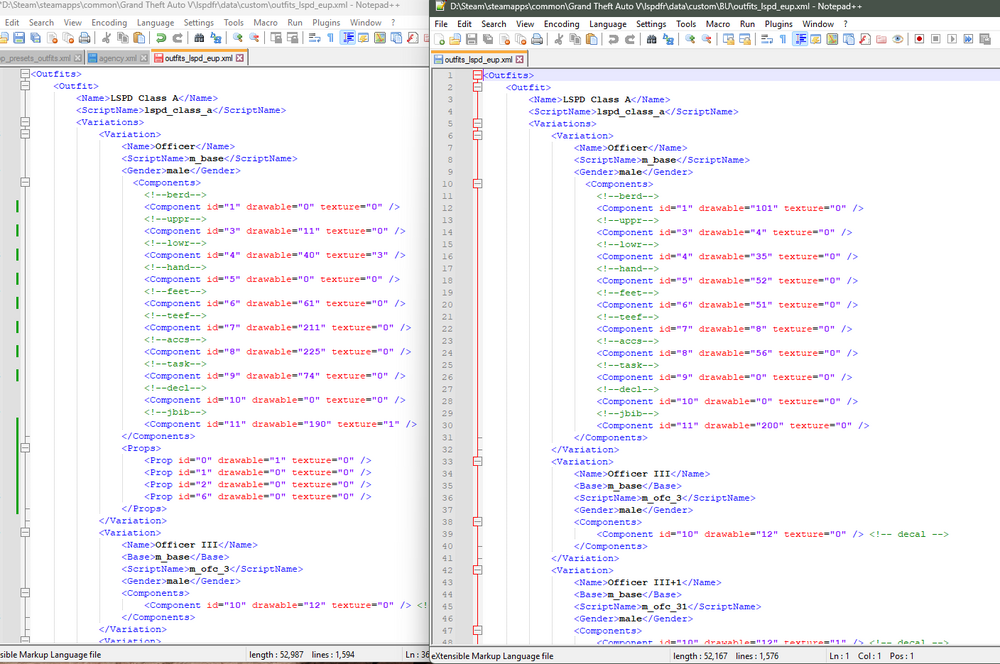Collapse Variation fold marker at line 33, right window
1000x664 pixels.
[477, 462]
